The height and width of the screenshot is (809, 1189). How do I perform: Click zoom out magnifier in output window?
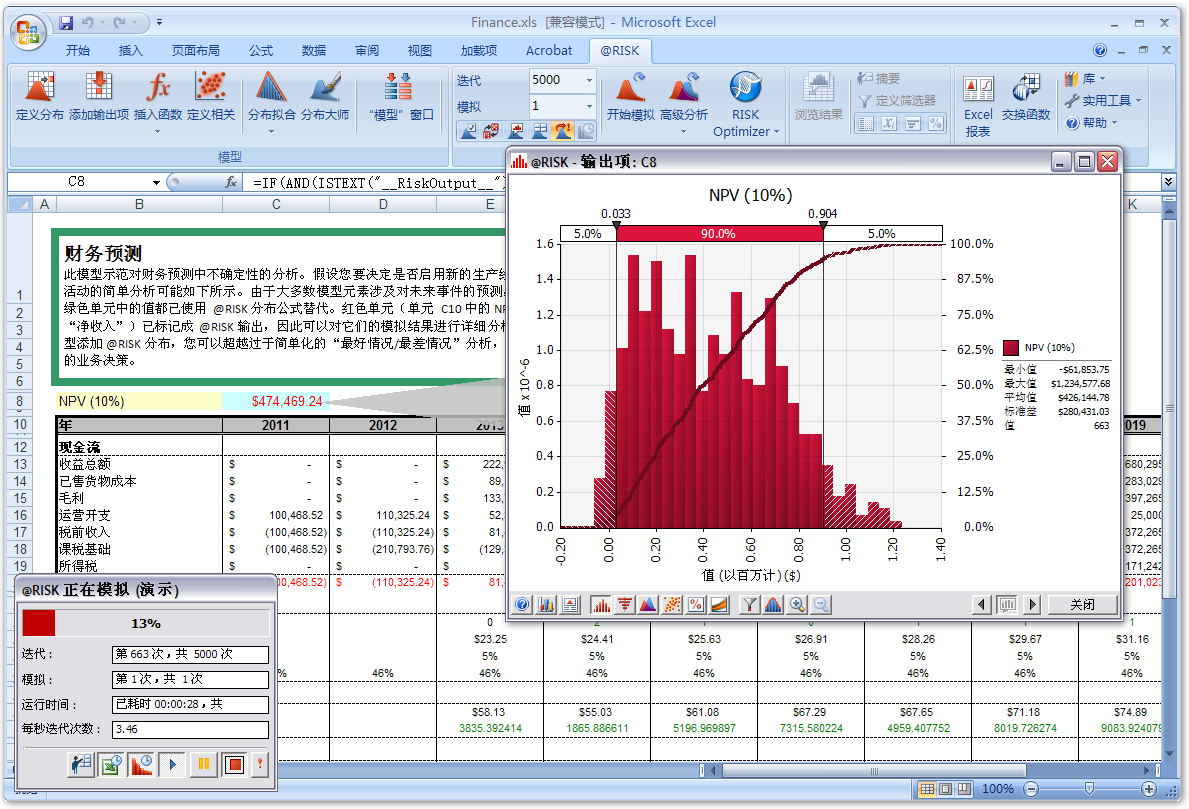click(820, 604)
